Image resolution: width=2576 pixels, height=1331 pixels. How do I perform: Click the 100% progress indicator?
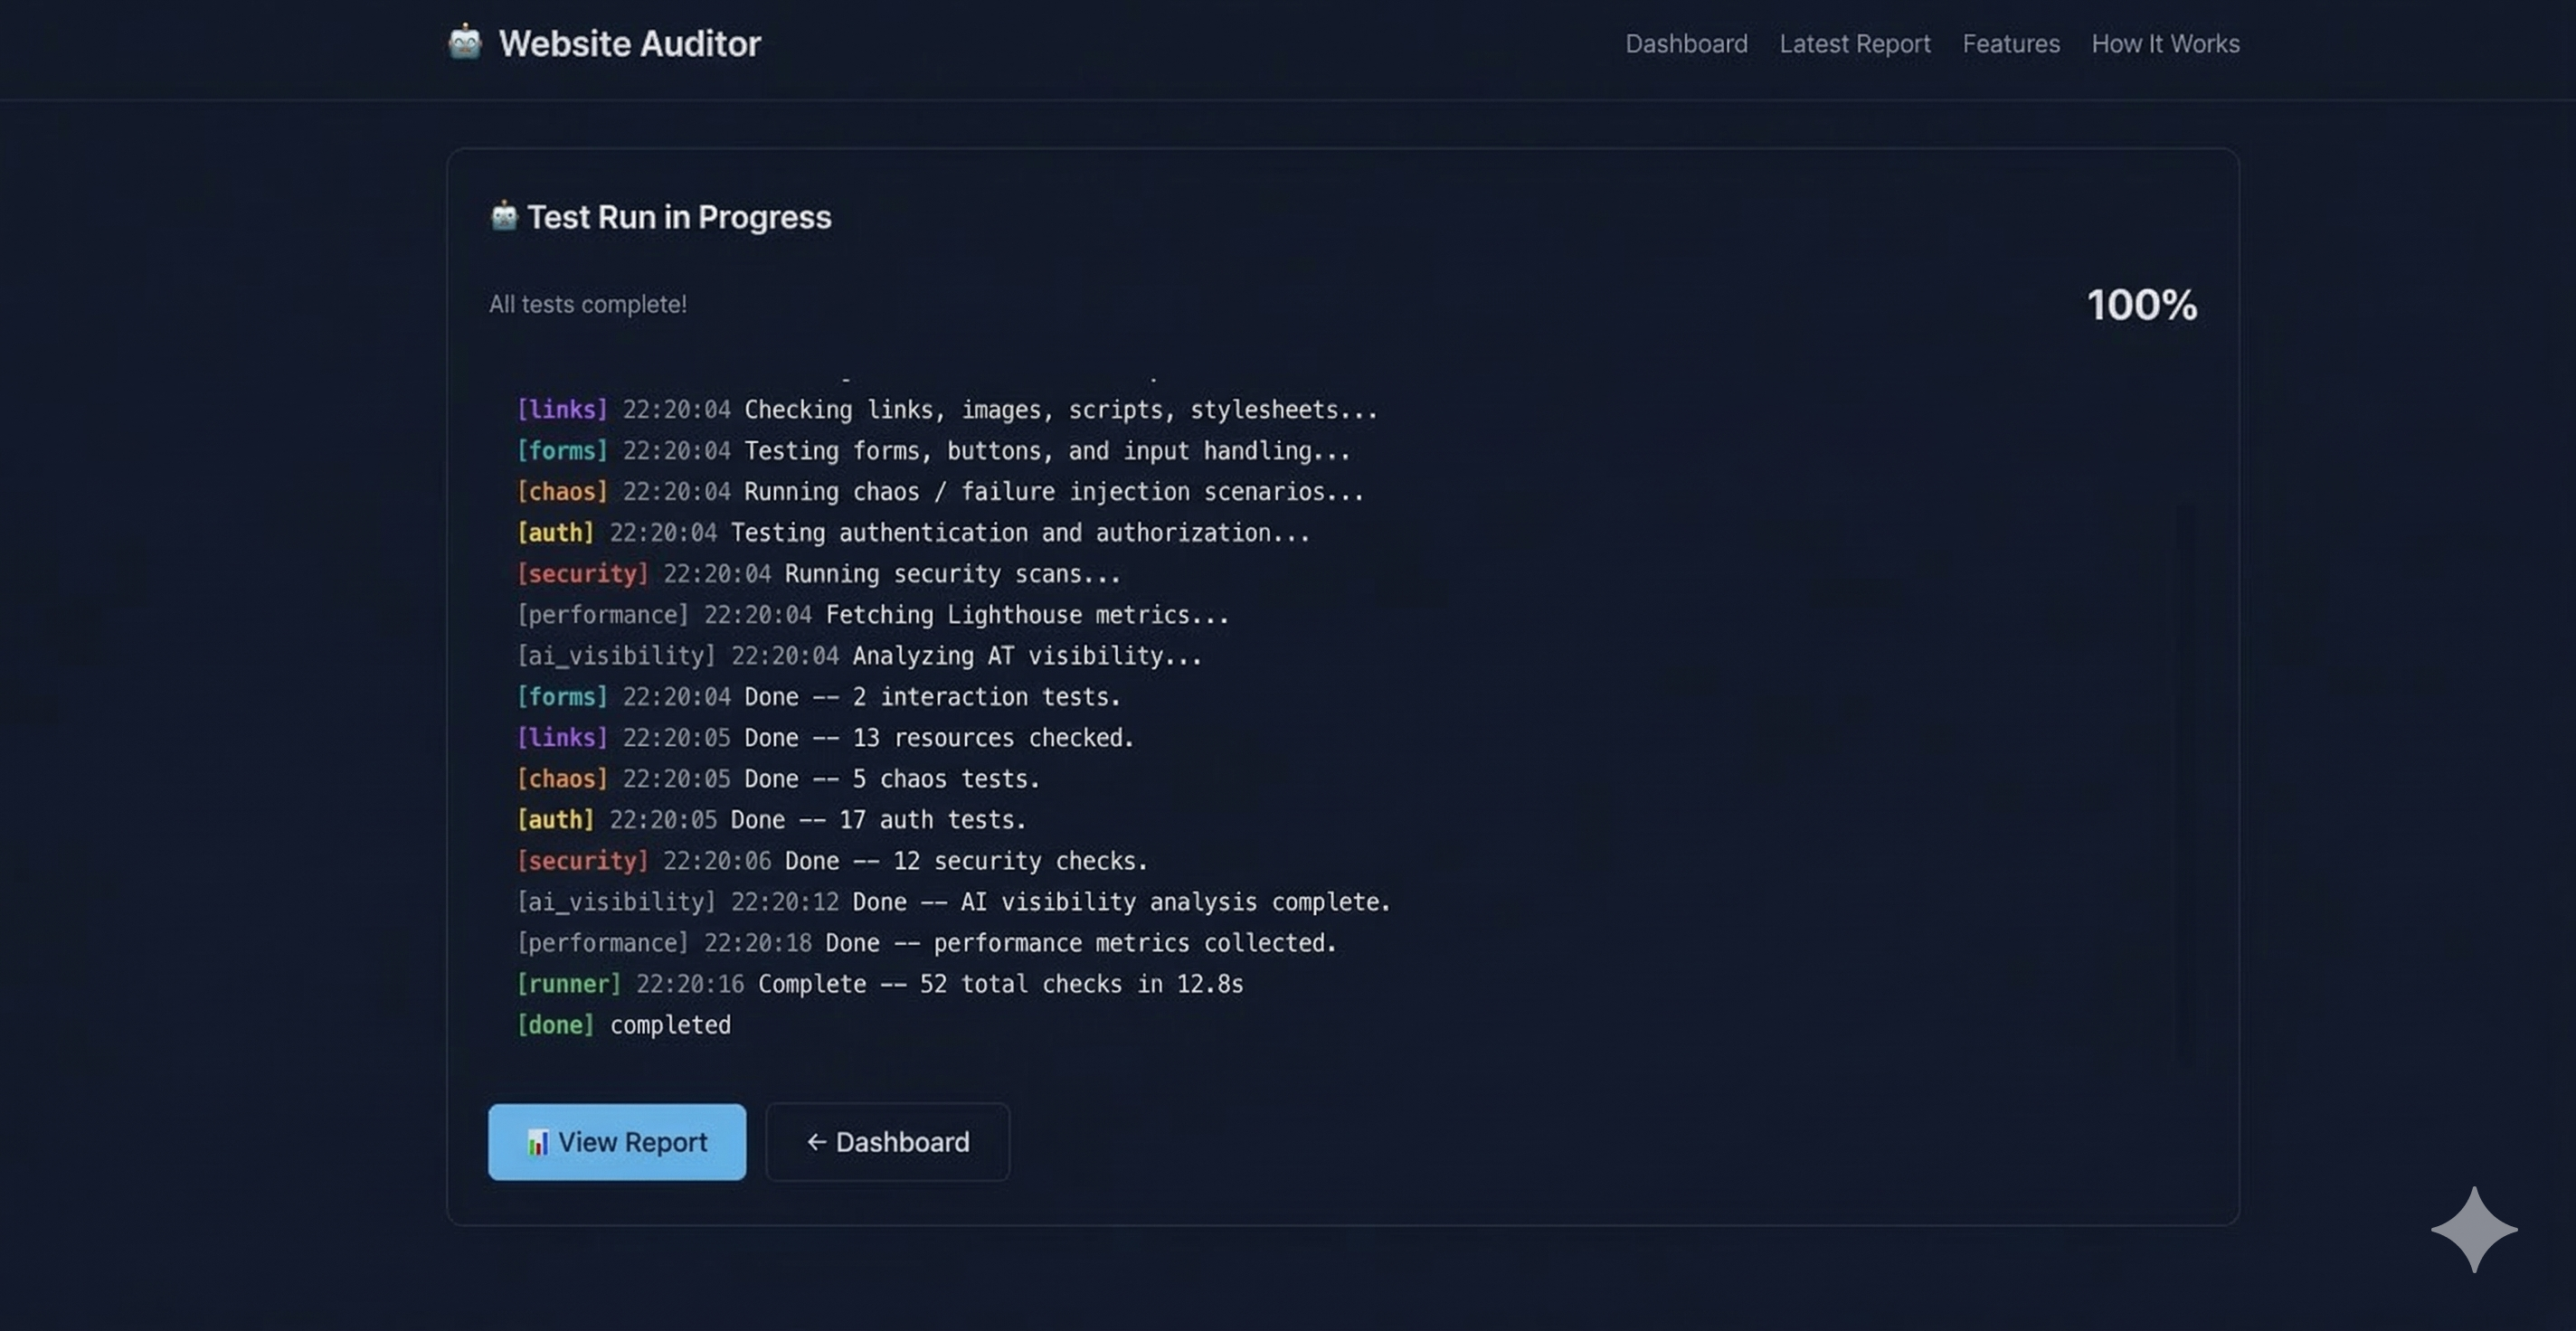tap(2141, 304)
